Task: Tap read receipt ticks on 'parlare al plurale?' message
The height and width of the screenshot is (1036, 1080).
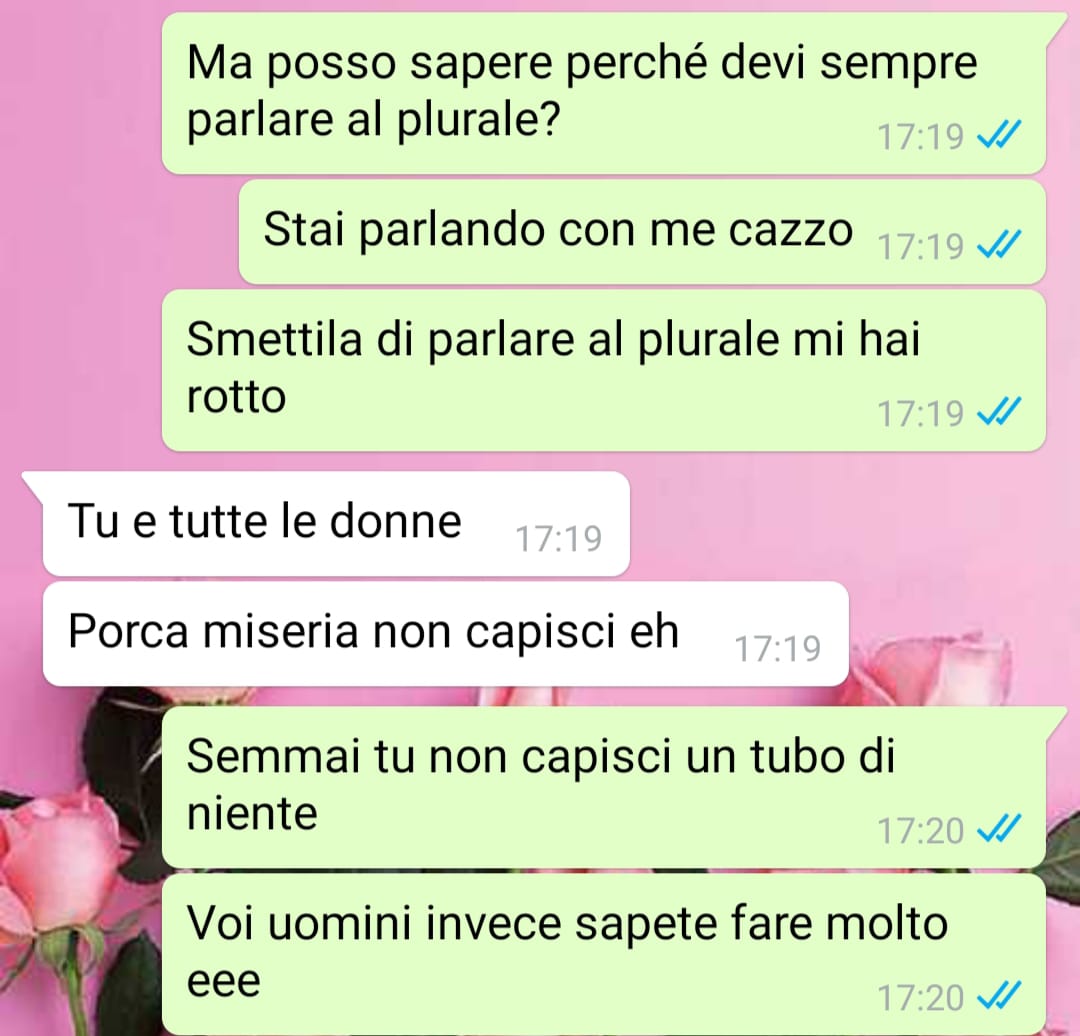Action: [x=999, y=135]
